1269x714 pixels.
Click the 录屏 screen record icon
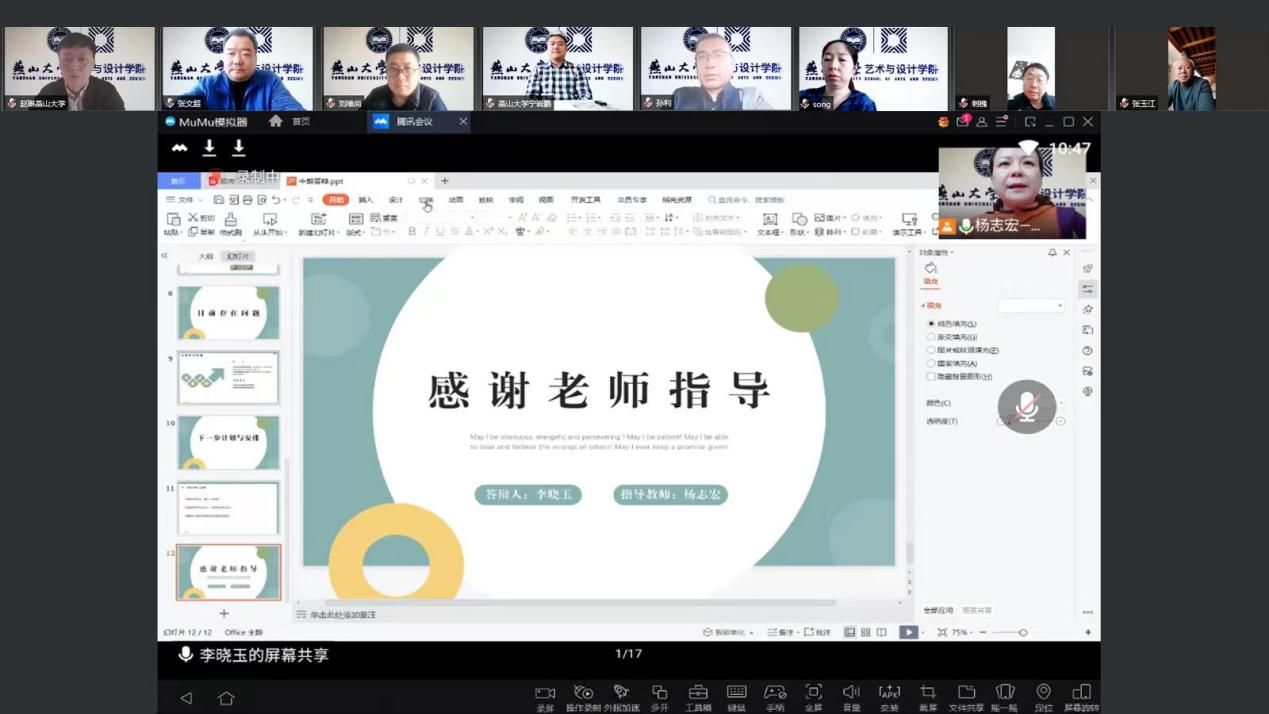click(x=545, y=693)
